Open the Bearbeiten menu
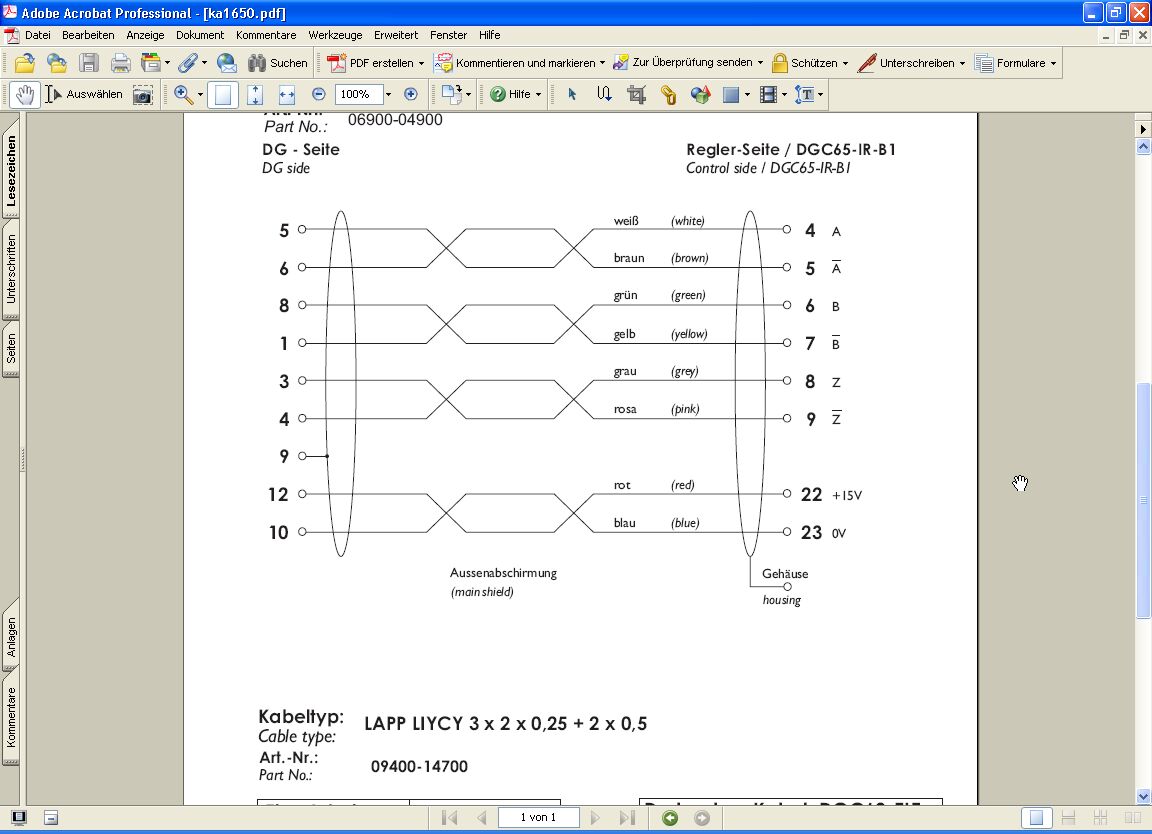Screen dimensions: 1152x834 pyautogui.click(x=88, y=35)
